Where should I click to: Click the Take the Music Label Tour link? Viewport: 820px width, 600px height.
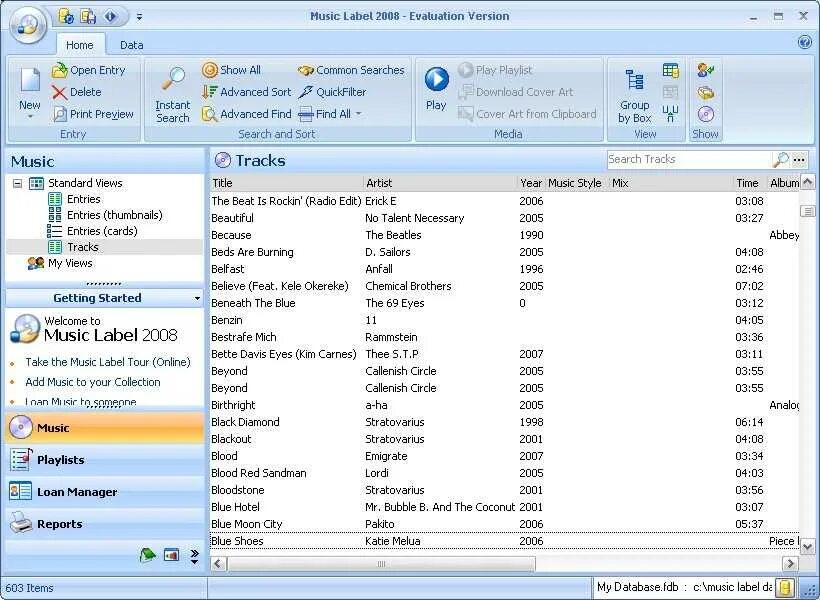[x=108, y=362]
